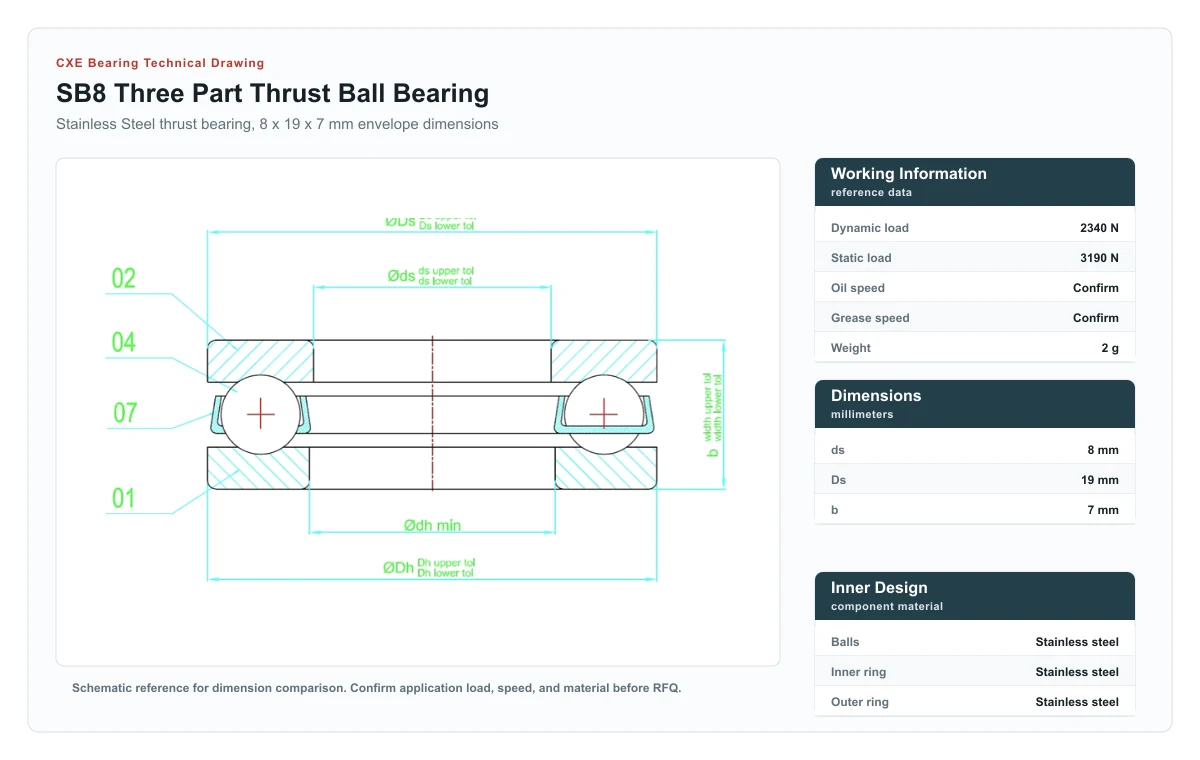Select the Dimensions panel header

pyautogui.click(x=975, y=404)
